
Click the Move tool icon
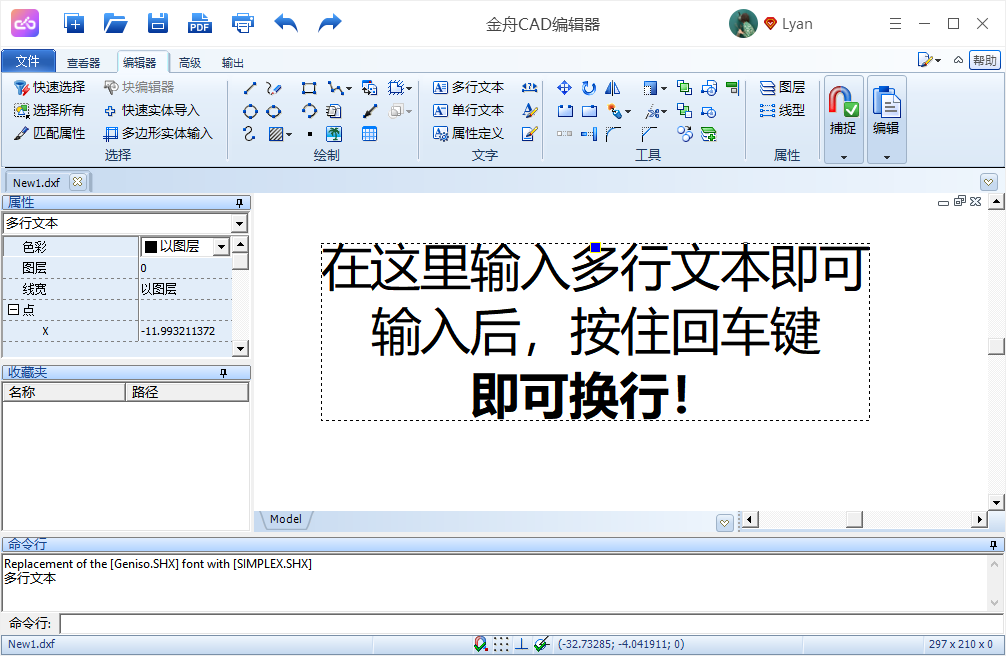(x=565, y=88)
